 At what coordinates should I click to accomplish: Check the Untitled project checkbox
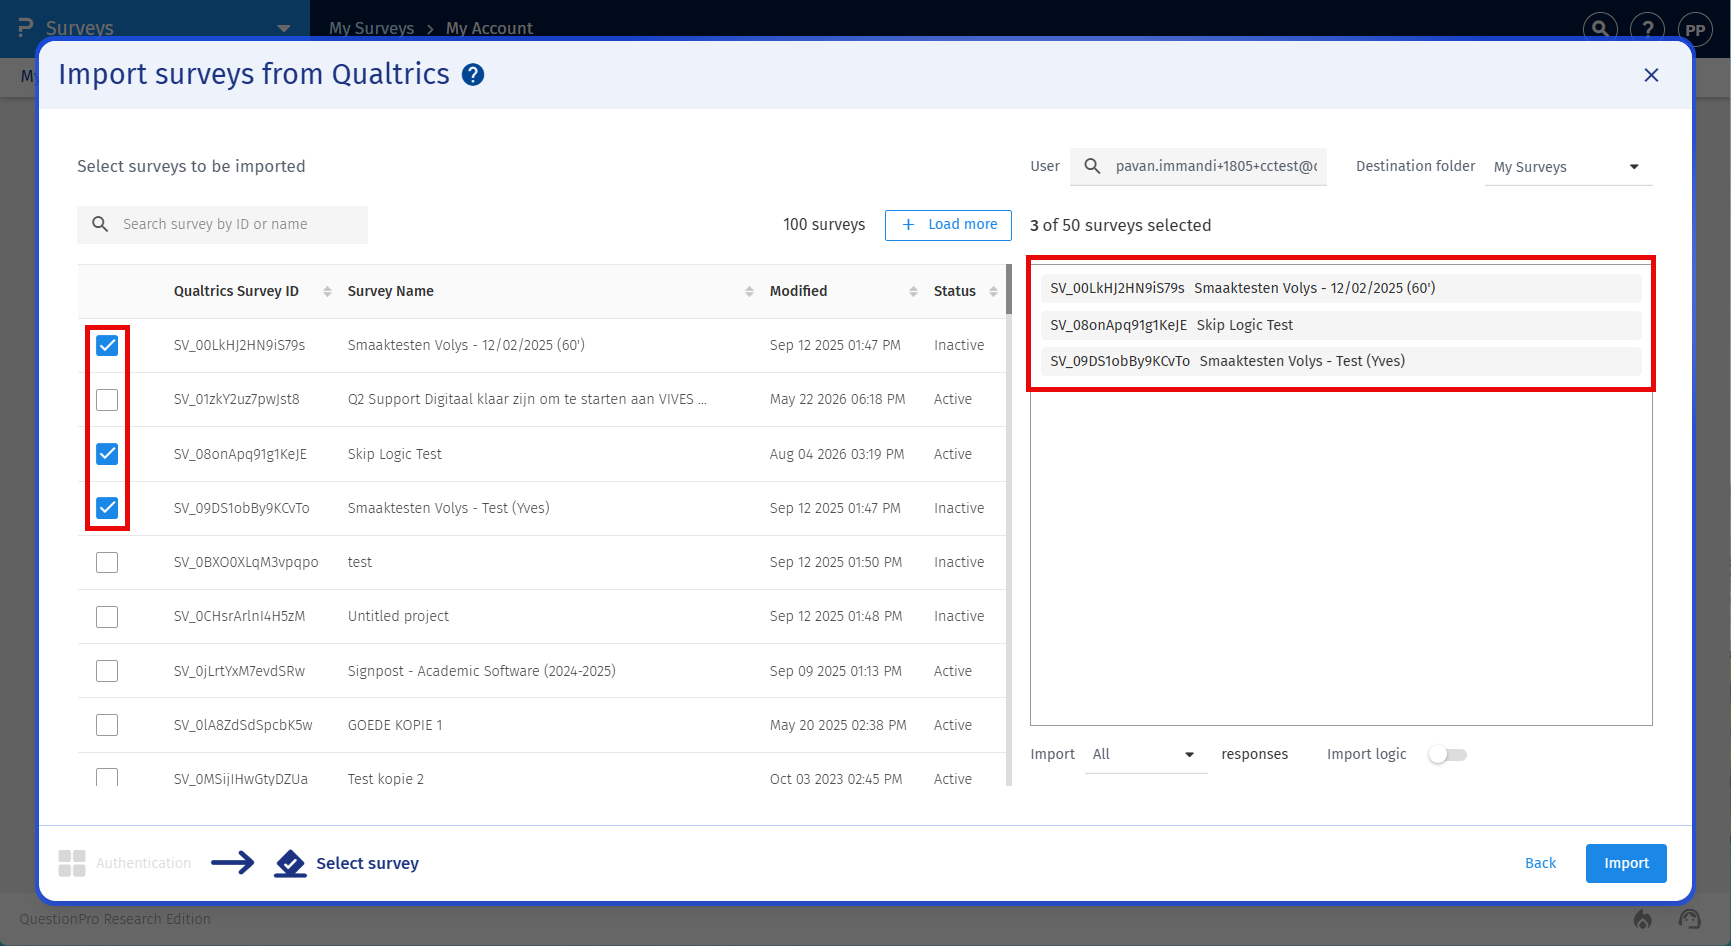pyautogui.click(x=107, y=616)
